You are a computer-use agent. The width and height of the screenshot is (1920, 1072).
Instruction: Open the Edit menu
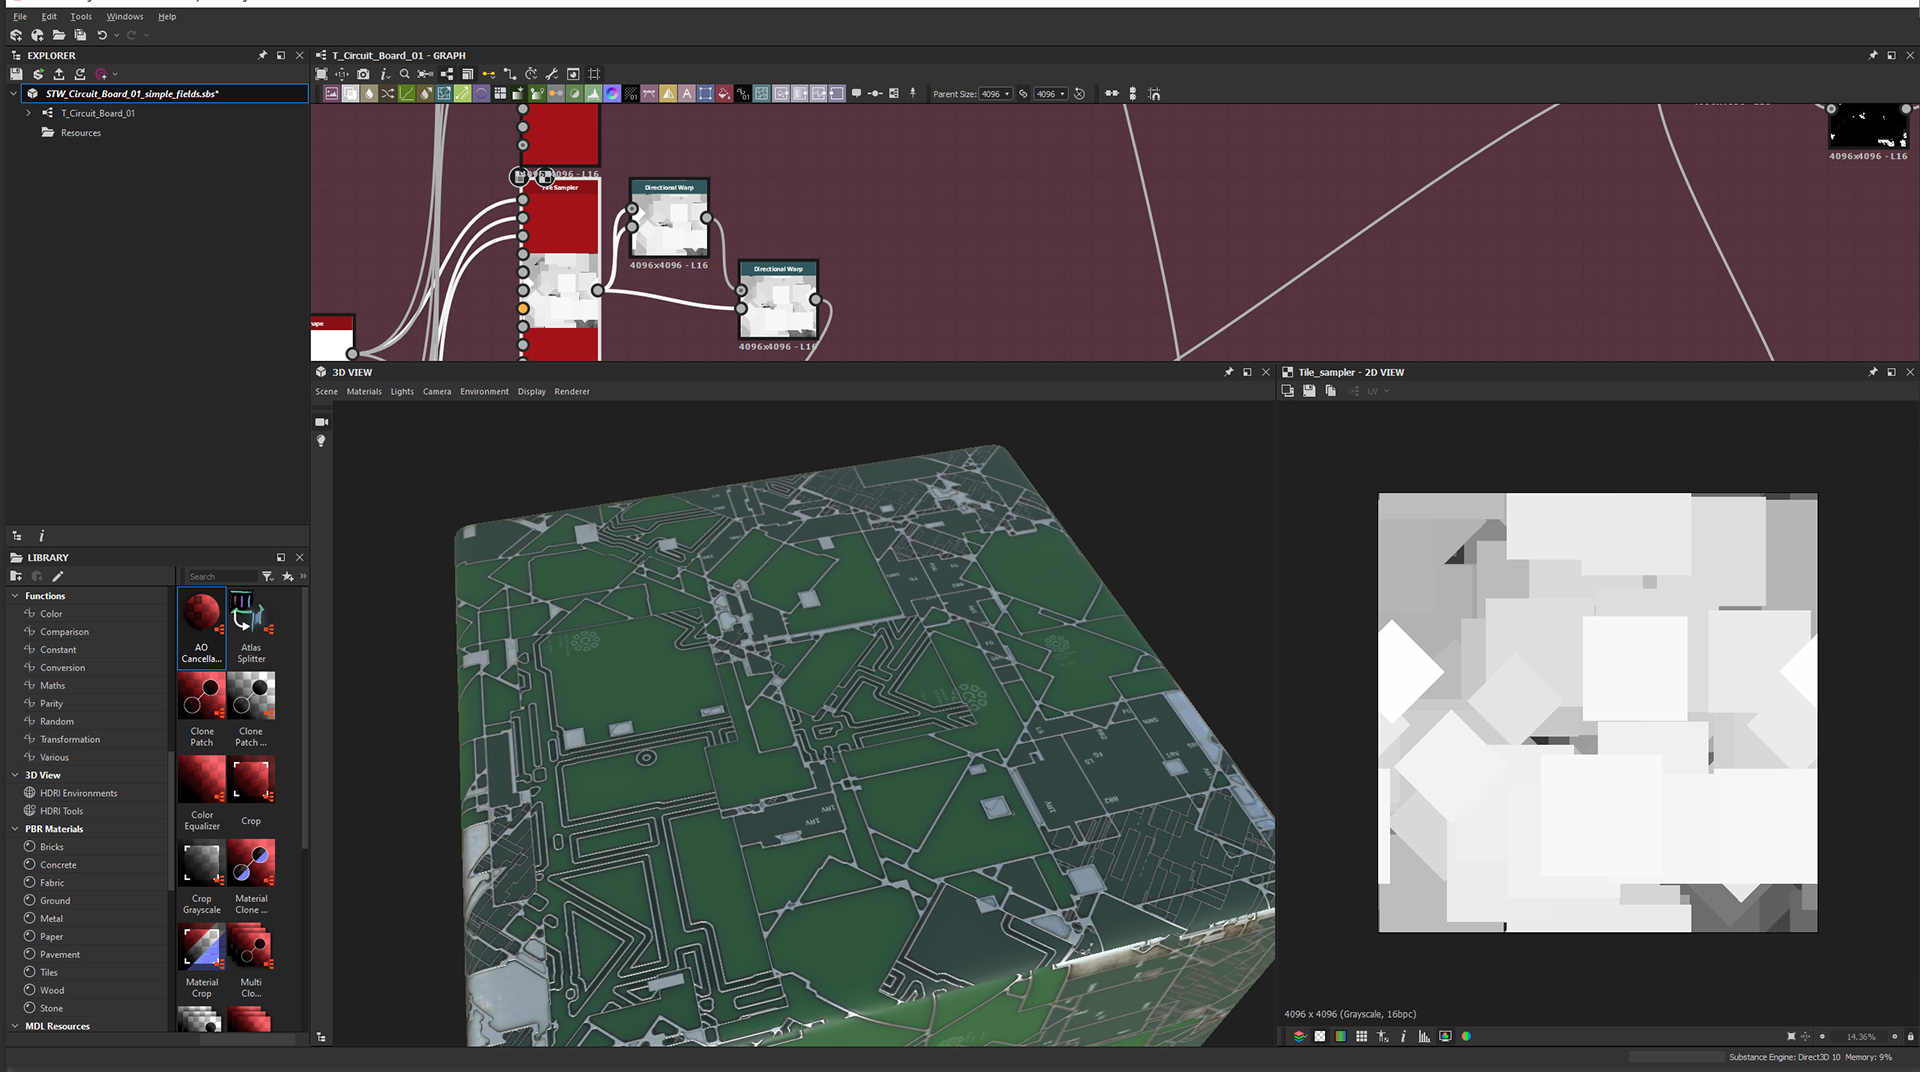pyautogui.click(x=49, y=16)
